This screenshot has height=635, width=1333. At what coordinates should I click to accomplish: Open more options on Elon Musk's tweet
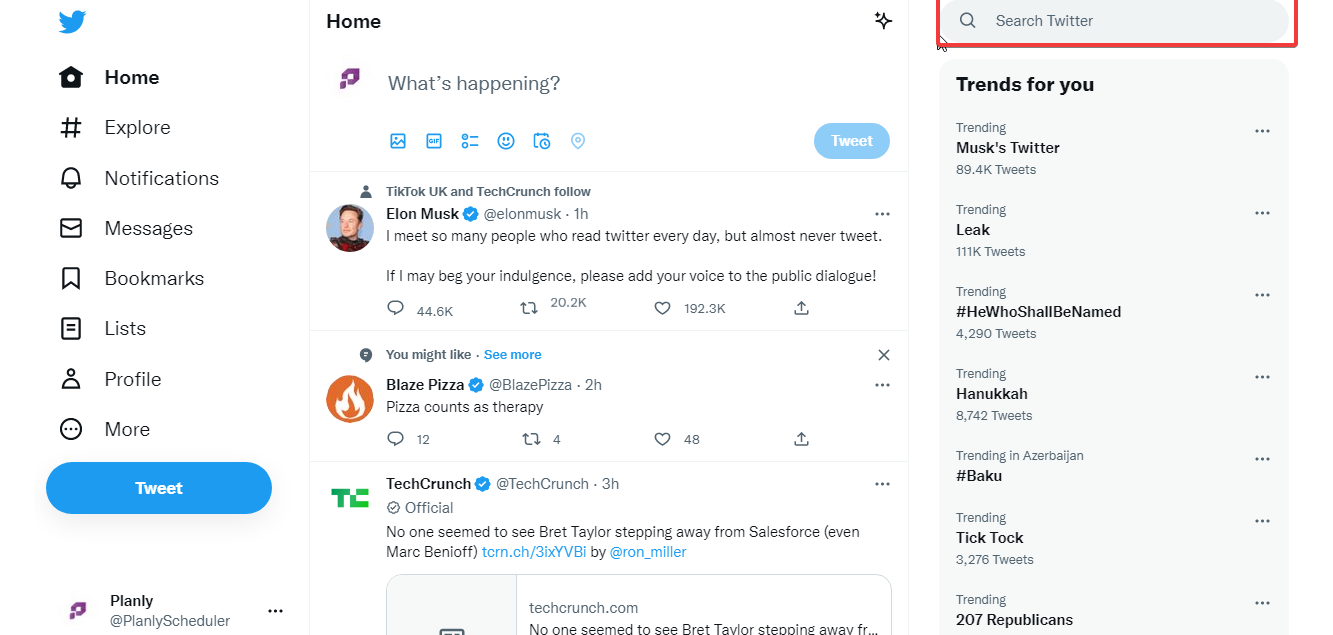(x=882, y=214)
